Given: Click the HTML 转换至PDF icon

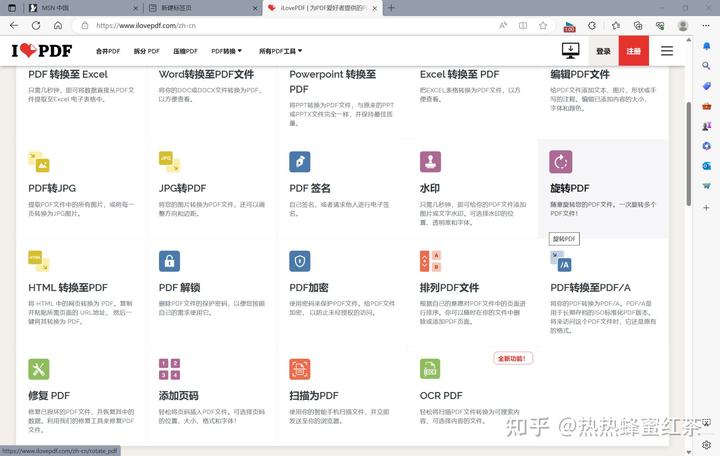Looking at the screenshot, I should 39,261.
